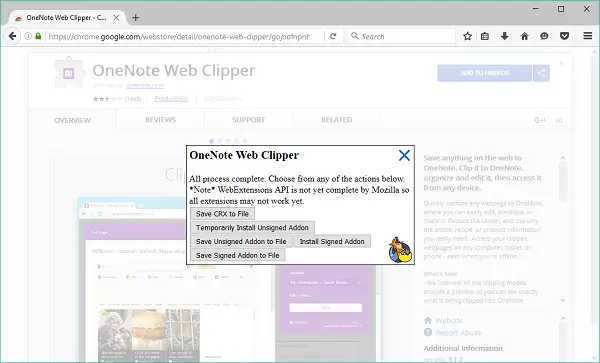Reload the page with the refresh icon

[x=333, y=36]
